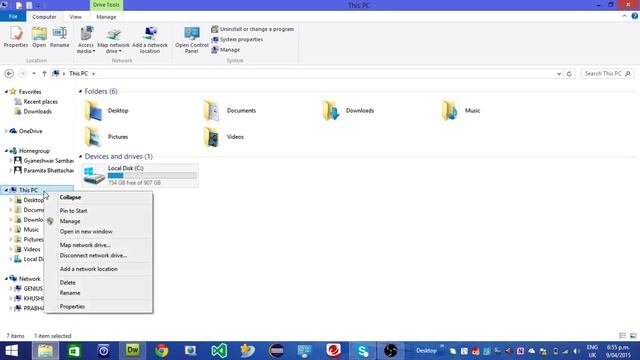Choose Properties in the context menu
Screen dimensions: 640x360
tap(98, 307)
